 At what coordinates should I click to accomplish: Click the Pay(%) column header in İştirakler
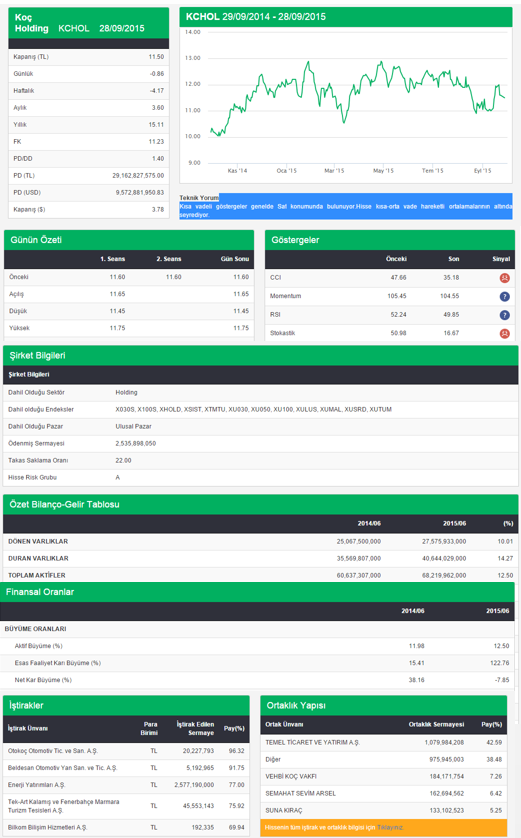point(234,728)
